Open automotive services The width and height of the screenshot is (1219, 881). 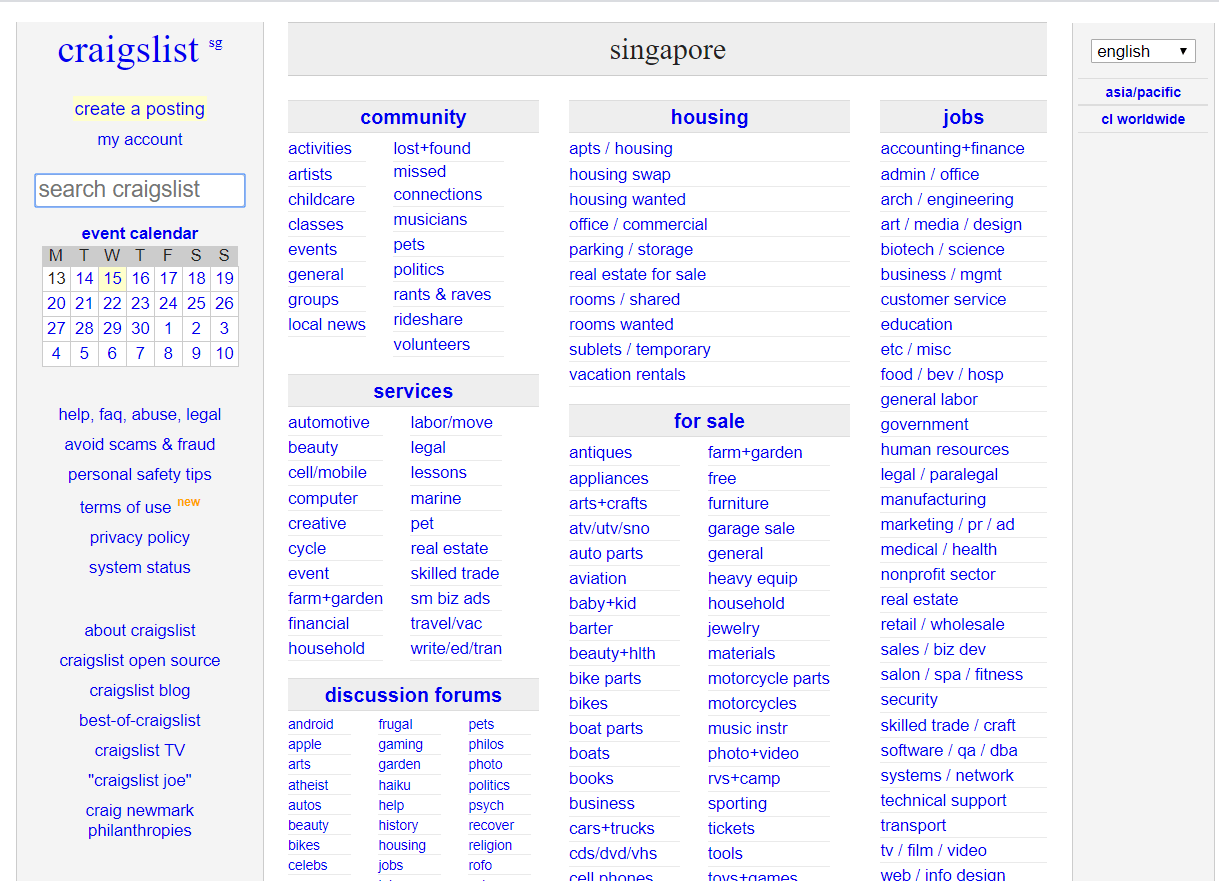[x=329, y=422]
